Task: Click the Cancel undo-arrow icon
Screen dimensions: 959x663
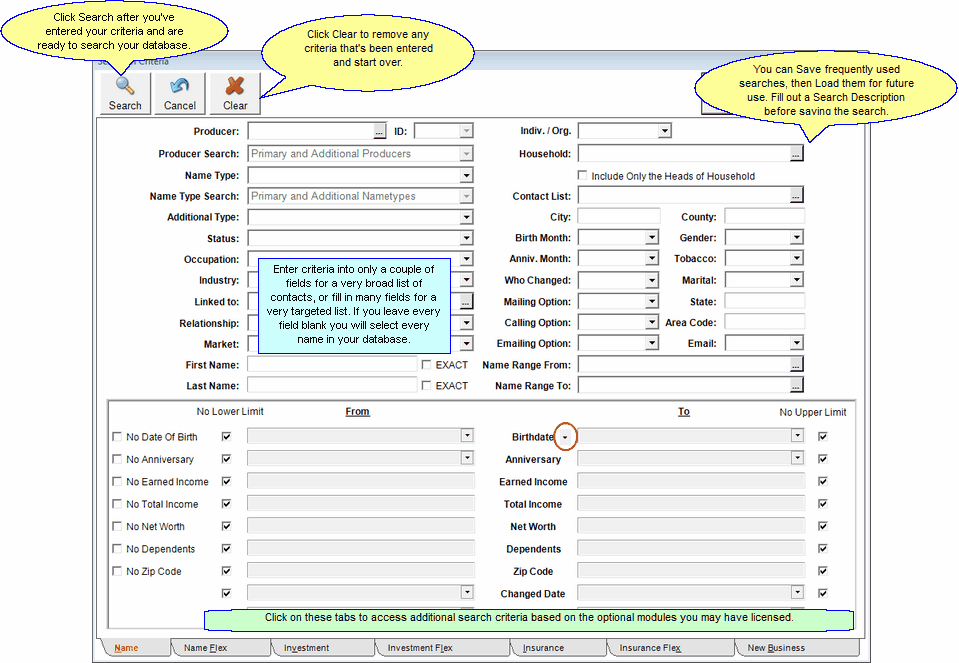Action: [179, 87]
